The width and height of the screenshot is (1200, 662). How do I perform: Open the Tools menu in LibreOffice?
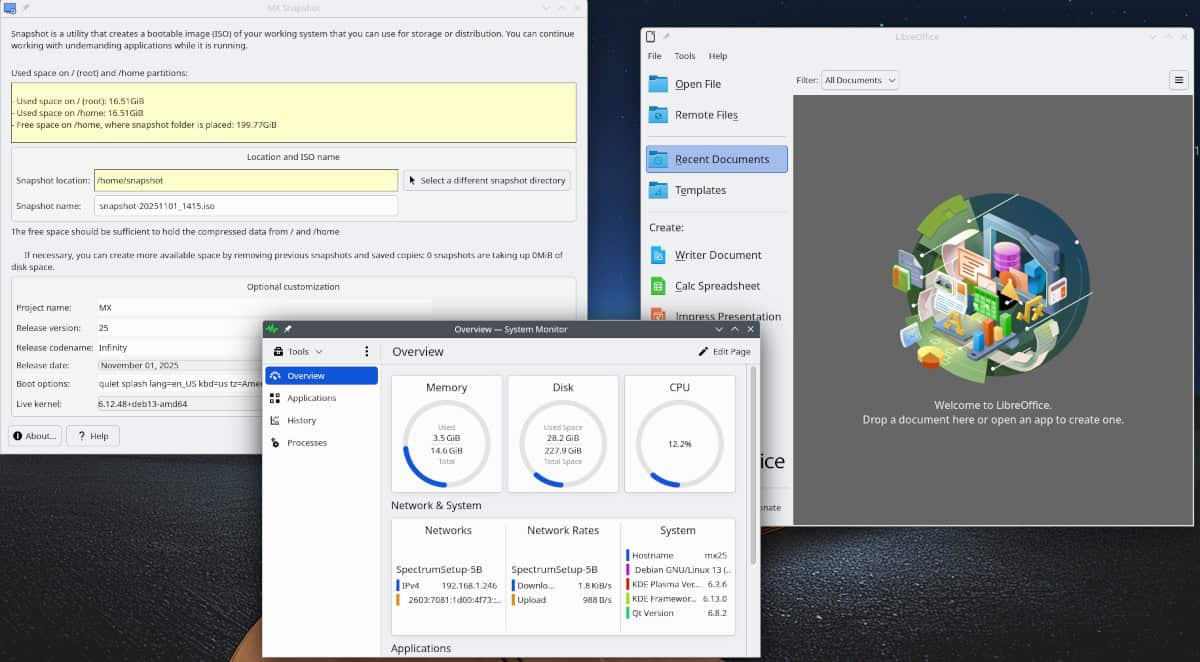[x=685, y=56]
